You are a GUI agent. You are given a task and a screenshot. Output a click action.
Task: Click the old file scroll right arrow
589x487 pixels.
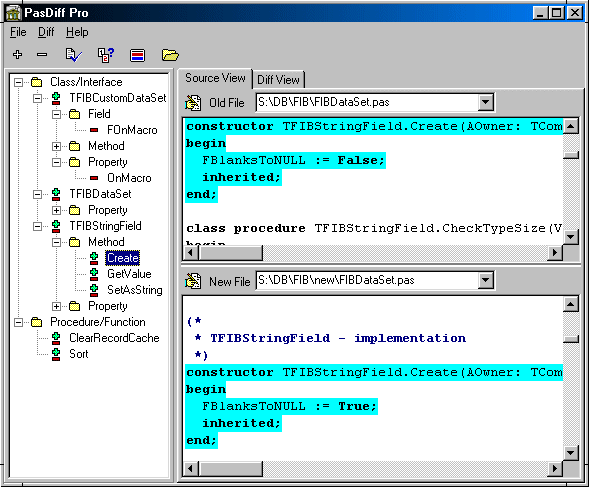point(555,253)
